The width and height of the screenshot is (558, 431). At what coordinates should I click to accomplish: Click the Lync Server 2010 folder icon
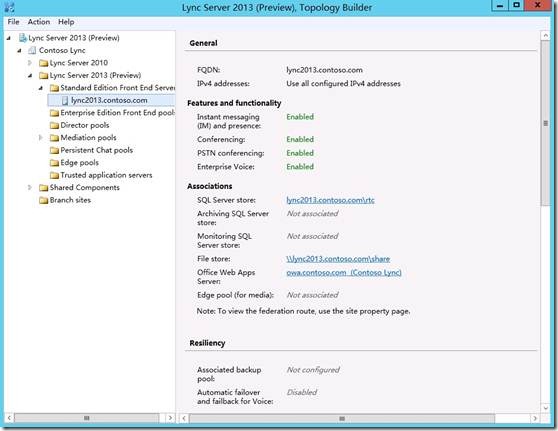pyautogui.click(x=43, y=63)
